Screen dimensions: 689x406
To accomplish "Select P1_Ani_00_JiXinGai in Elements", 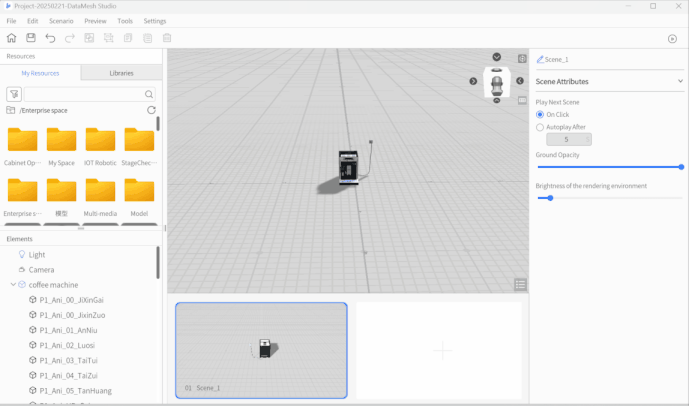I will click(x=71, y=300).
